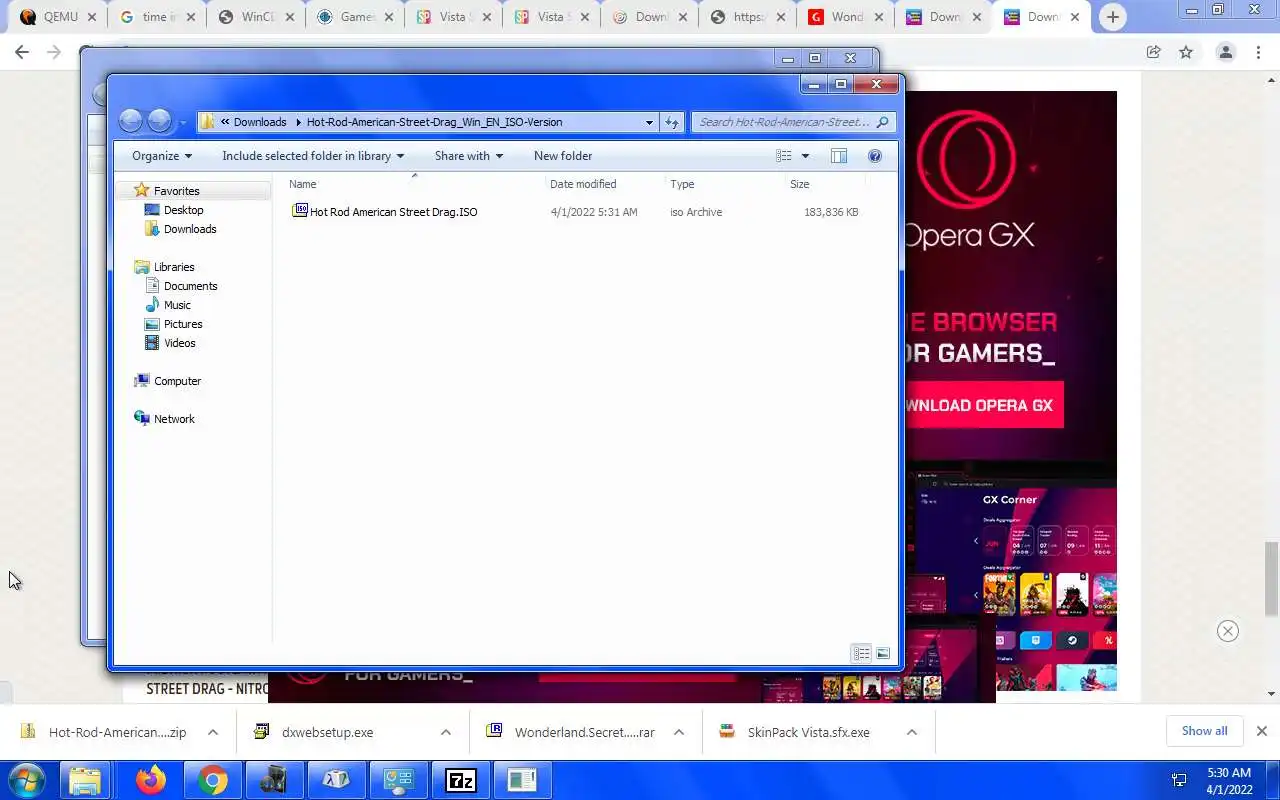The width and height of the screenshot is (1280, 800).
Task: Open the view options dropdown arrow
Action: coord(805,156)
